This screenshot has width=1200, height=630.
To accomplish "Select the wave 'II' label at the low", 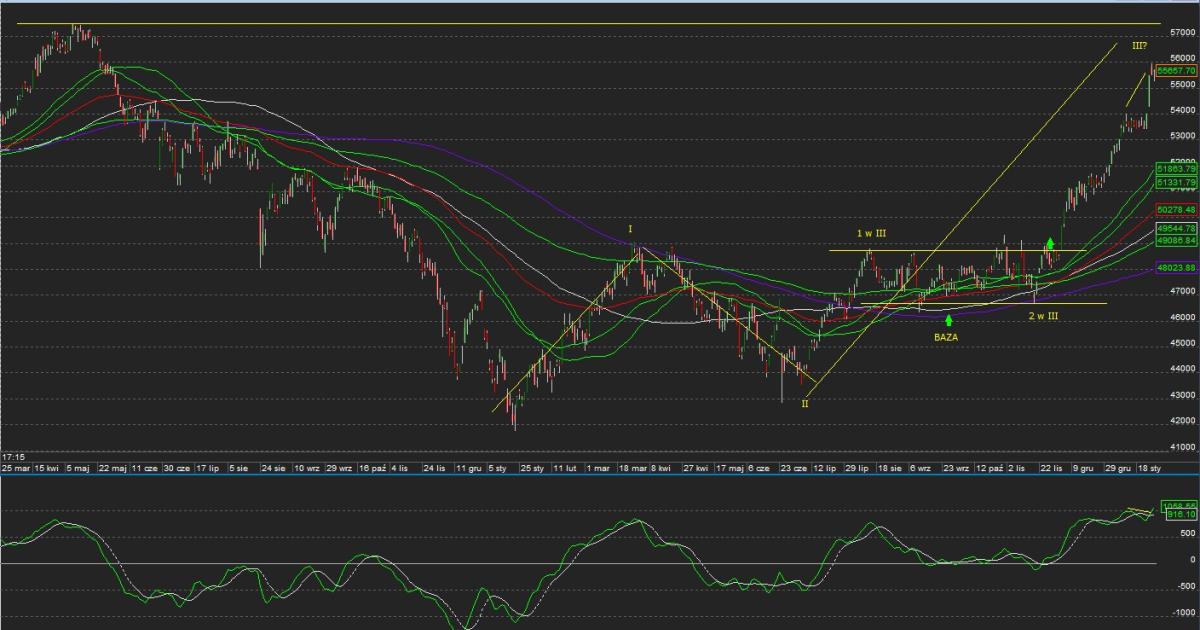I will click(x=804, y=404).
